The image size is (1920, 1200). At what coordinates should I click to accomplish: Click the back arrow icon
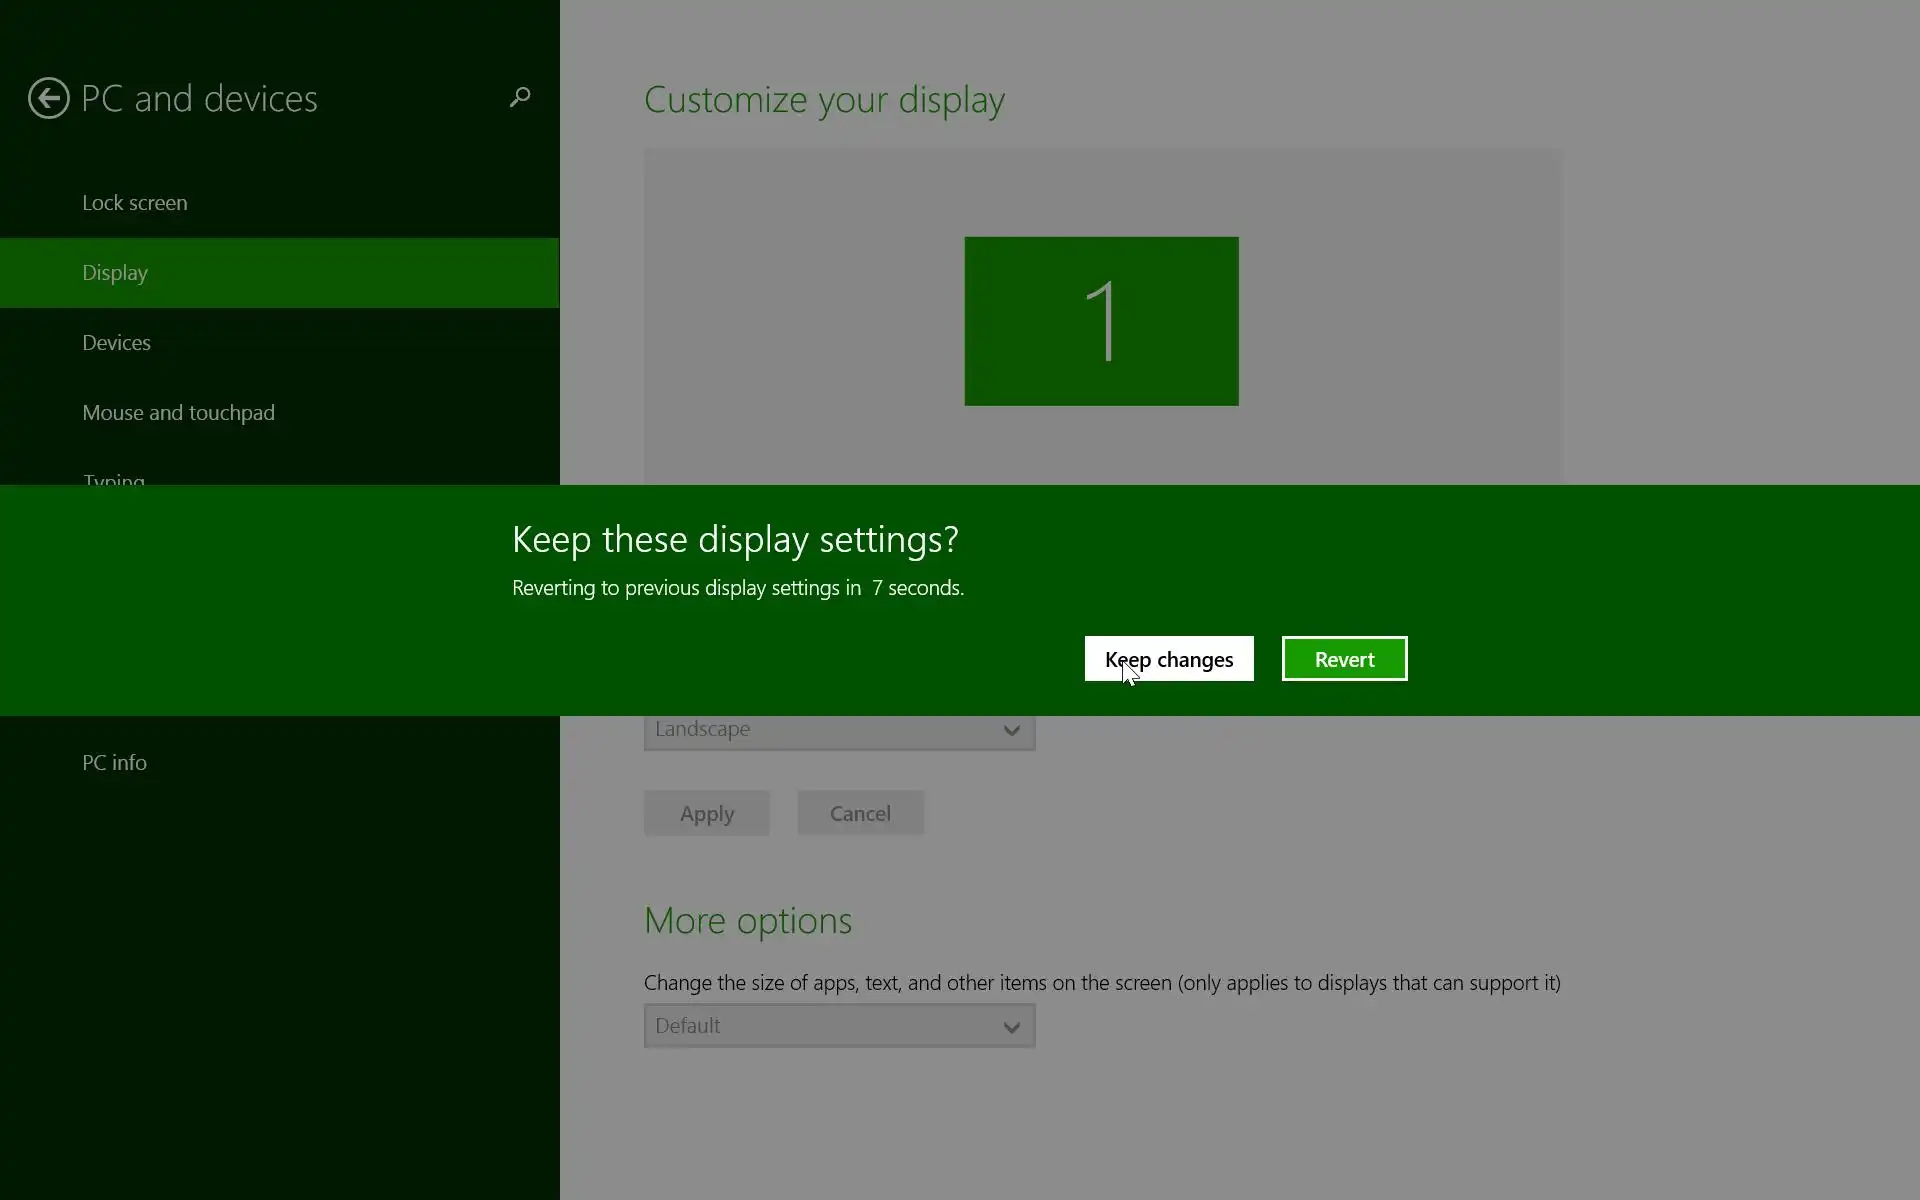tap(48, 98)
